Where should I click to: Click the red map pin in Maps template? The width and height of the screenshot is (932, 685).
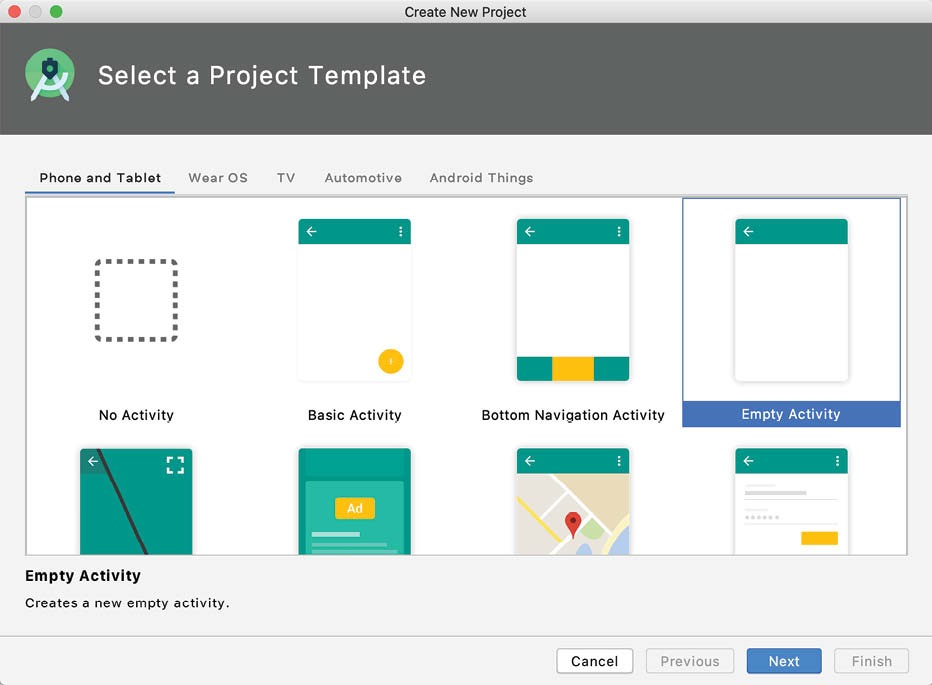[x=573, y=523]
